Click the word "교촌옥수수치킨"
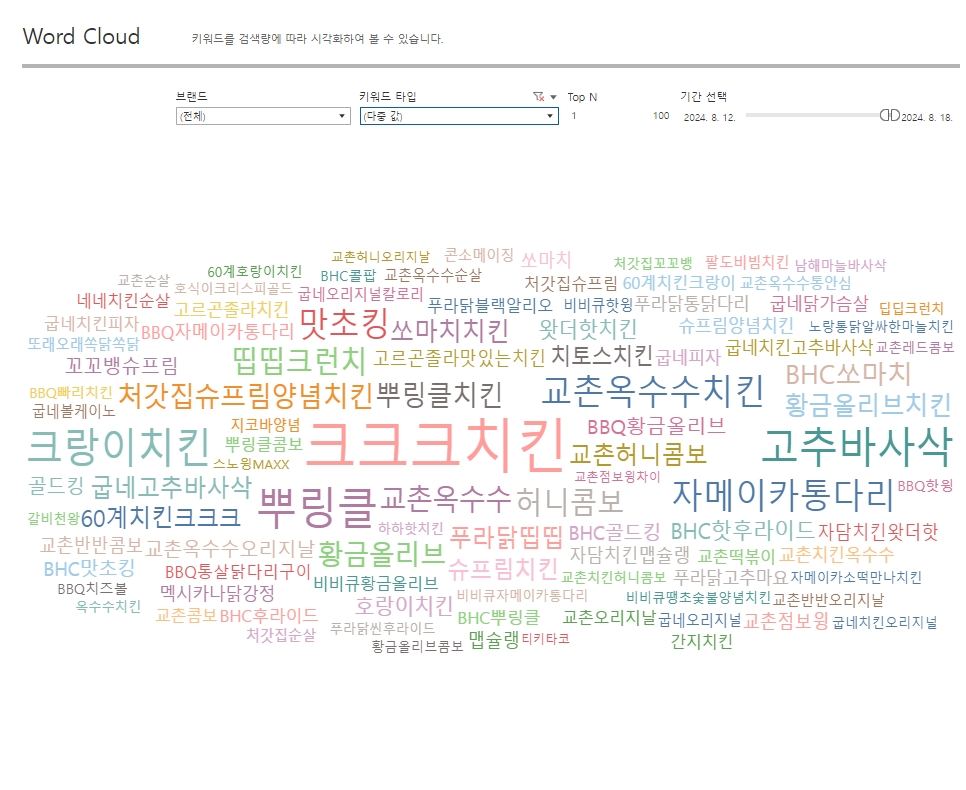This screenshot has height=790, width=966. (x=652, y=391)
